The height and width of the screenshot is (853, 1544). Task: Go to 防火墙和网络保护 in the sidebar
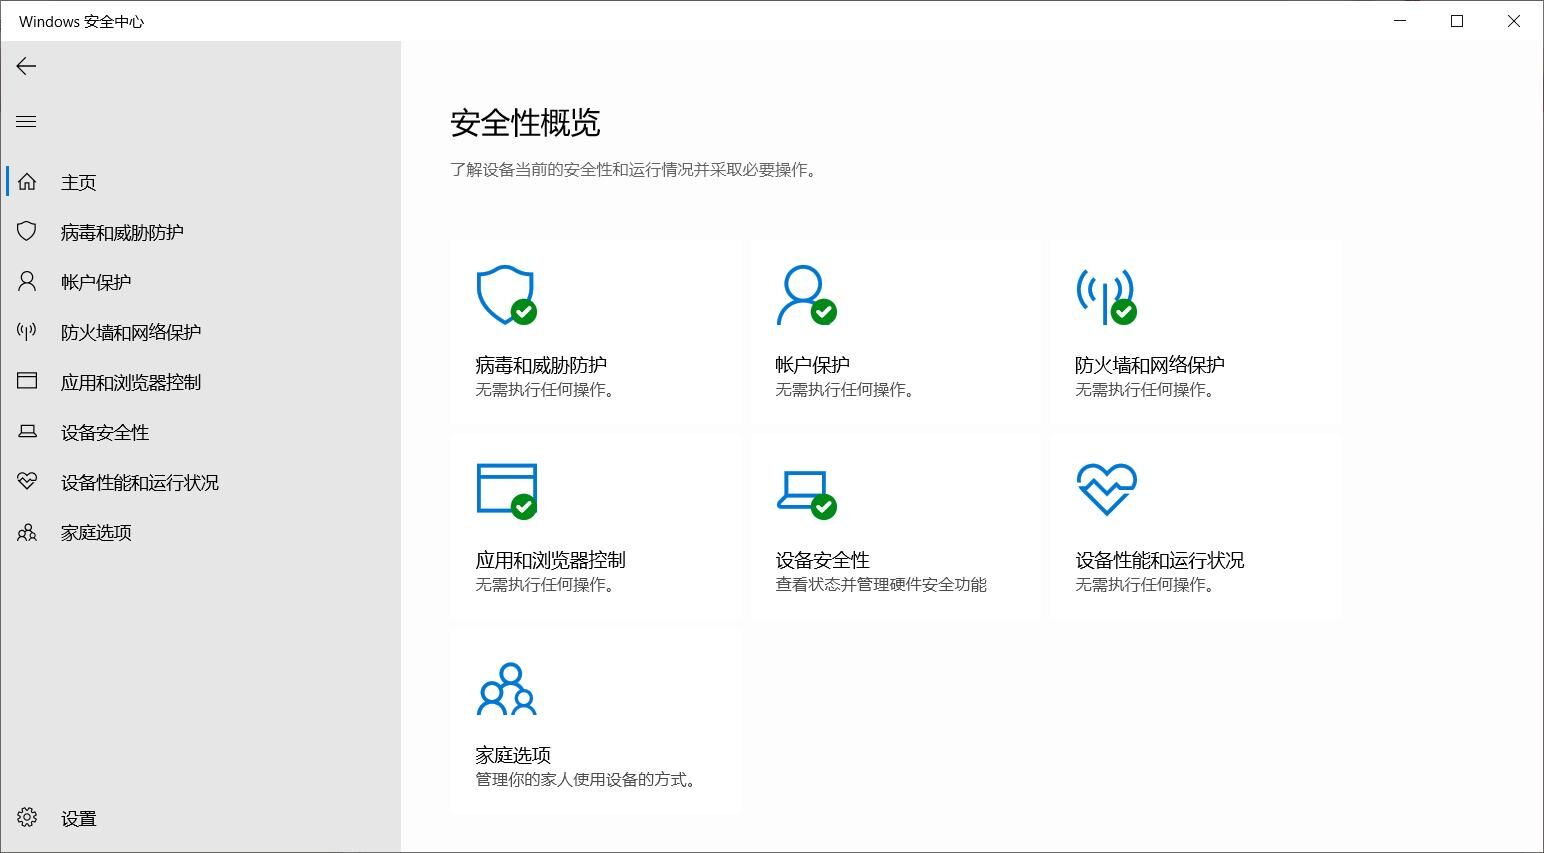point(131,332)
